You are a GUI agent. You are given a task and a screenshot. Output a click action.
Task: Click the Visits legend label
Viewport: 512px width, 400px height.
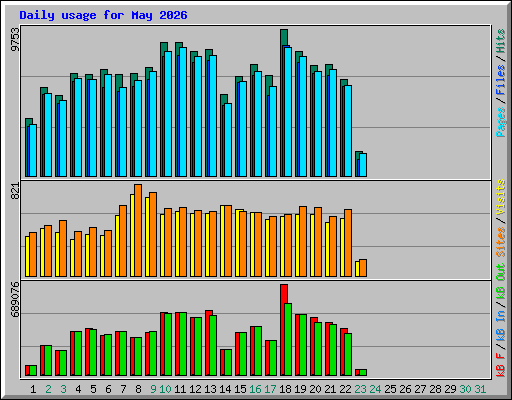pos(501,197)
